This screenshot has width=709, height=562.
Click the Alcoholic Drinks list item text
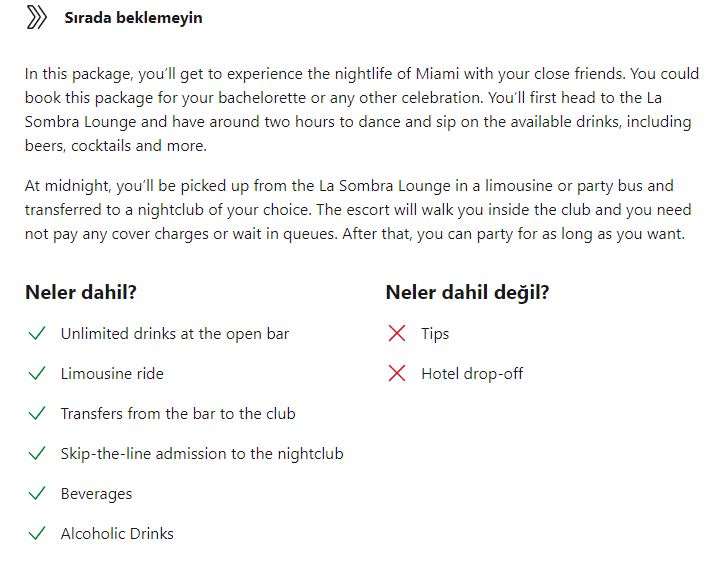[117, 534]
